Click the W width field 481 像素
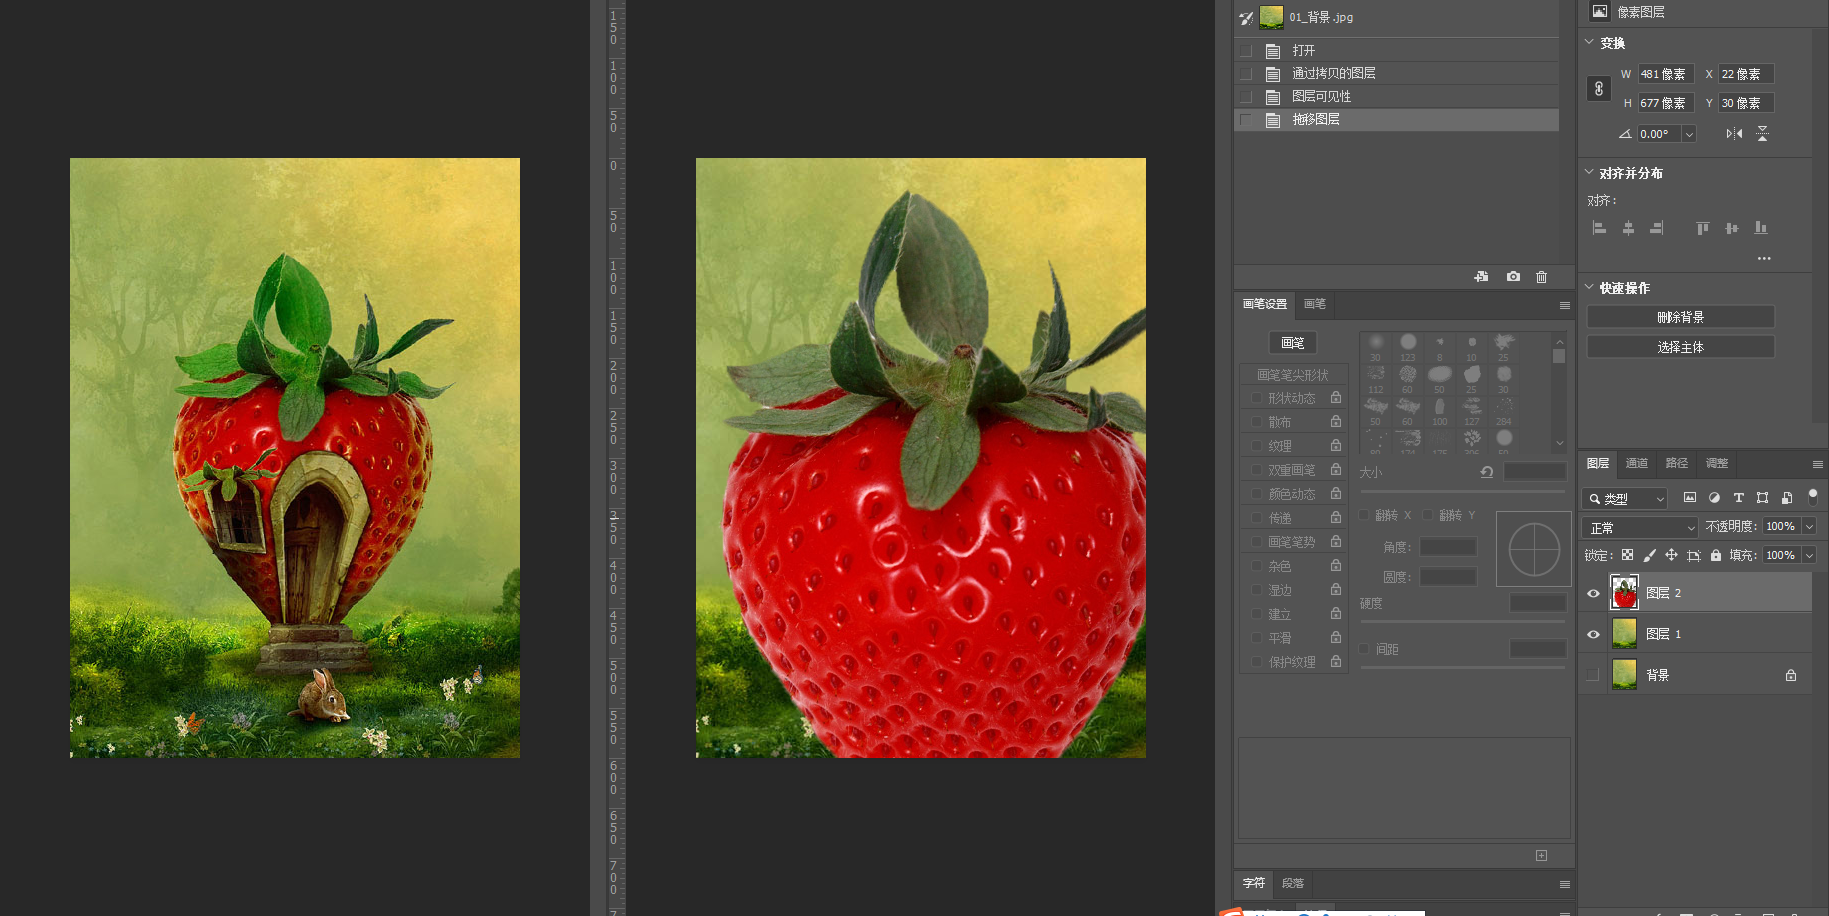Viewport: 1829px width, 916px height. pyautogui.click(x=1666, y=74)
